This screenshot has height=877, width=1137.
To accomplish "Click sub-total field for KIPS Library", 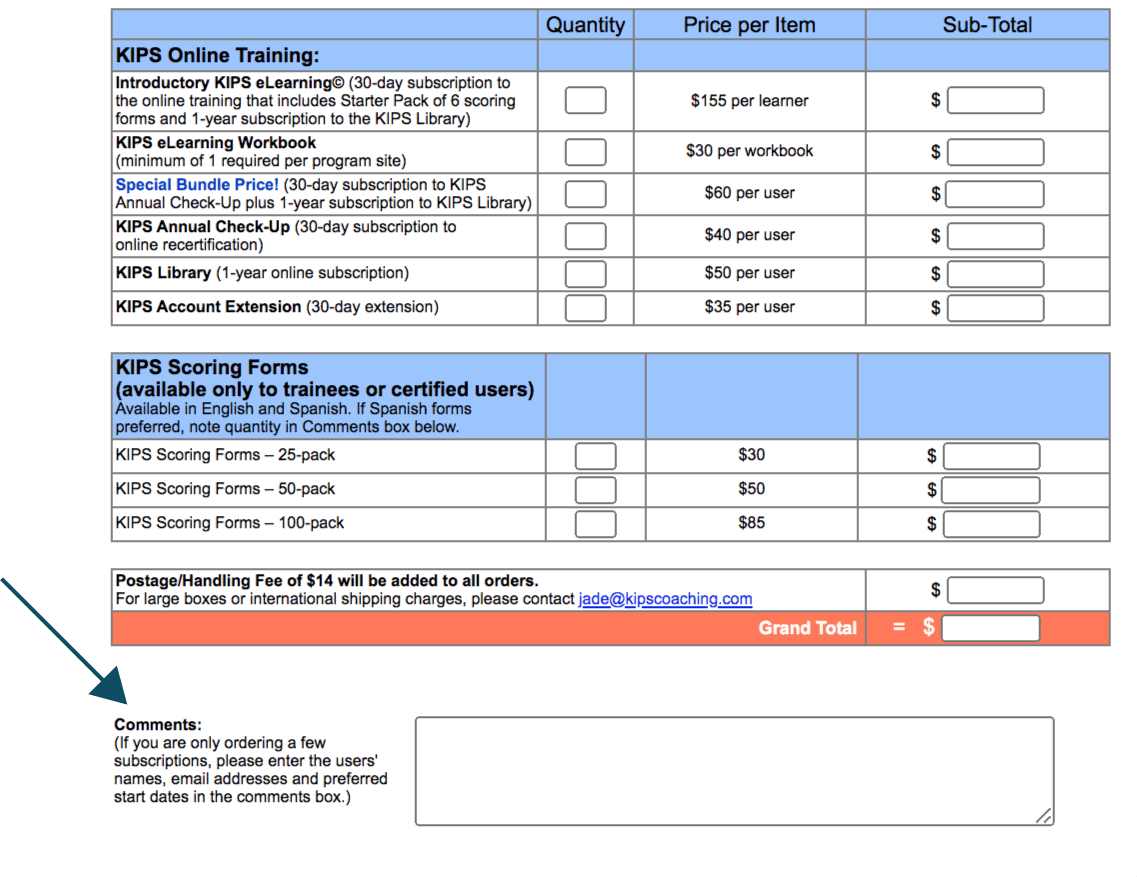I will click(996, 274).
